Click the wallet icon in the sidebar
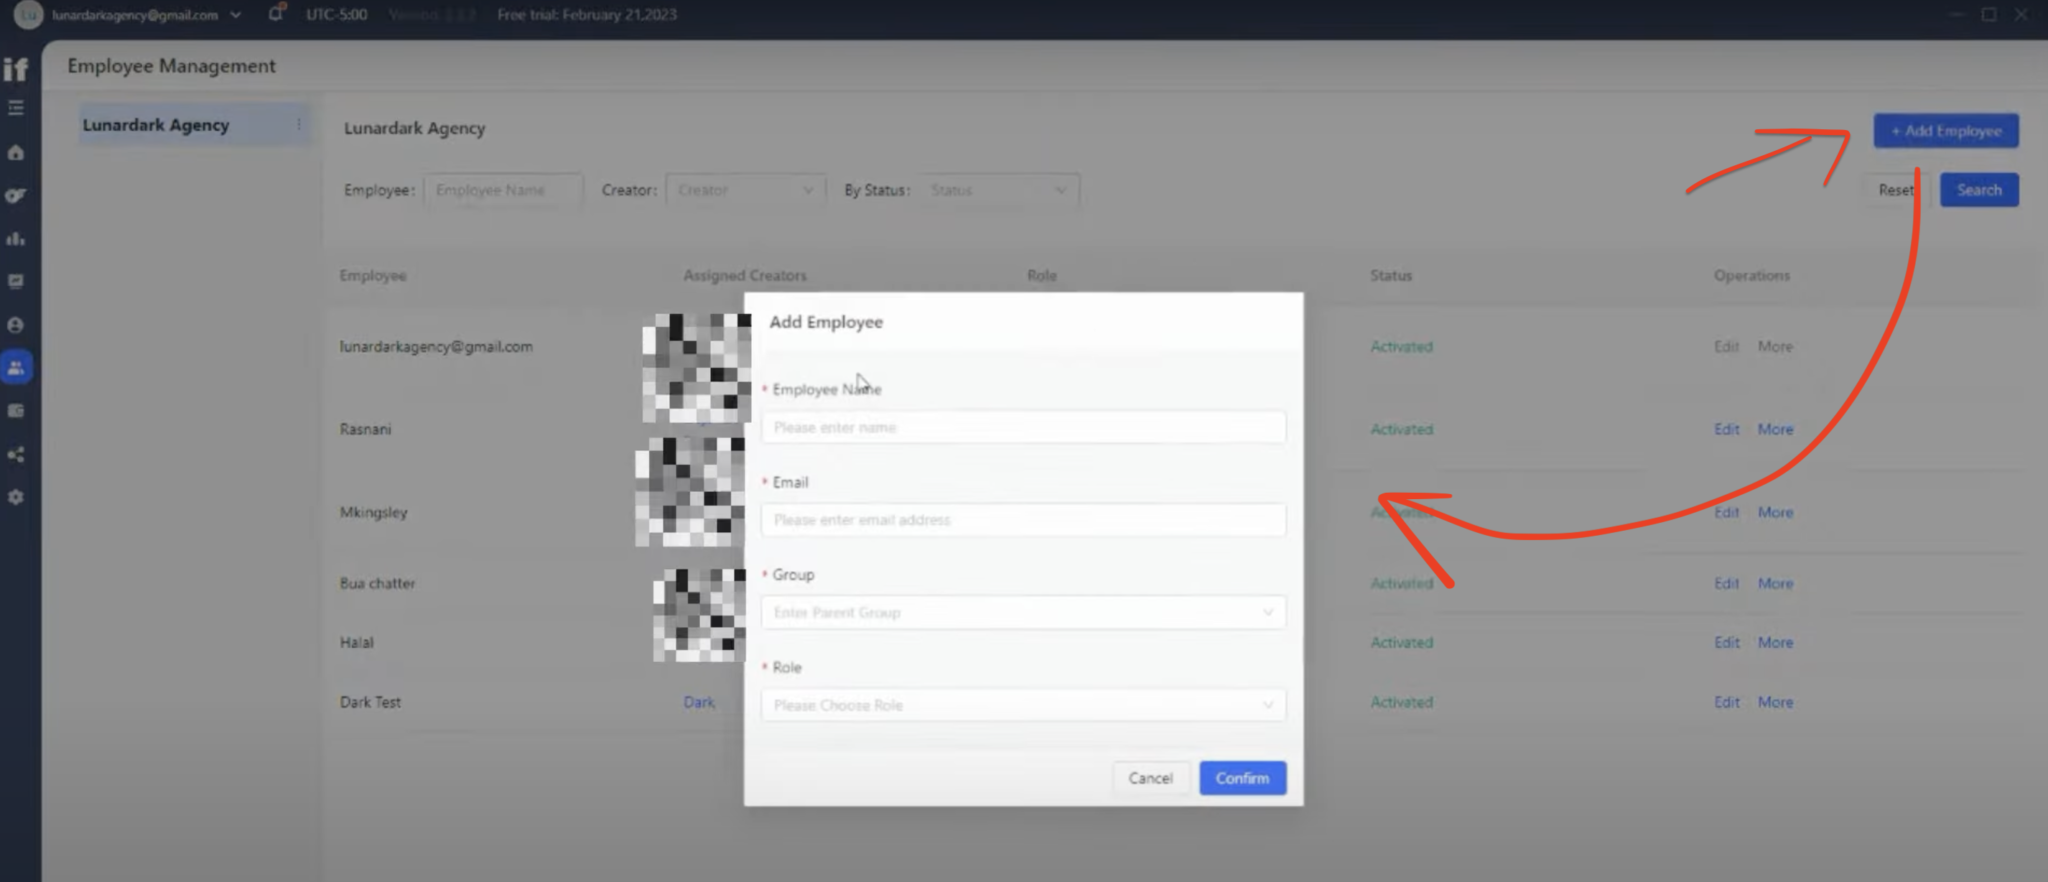2048x882 pixels. pos(16,411)
